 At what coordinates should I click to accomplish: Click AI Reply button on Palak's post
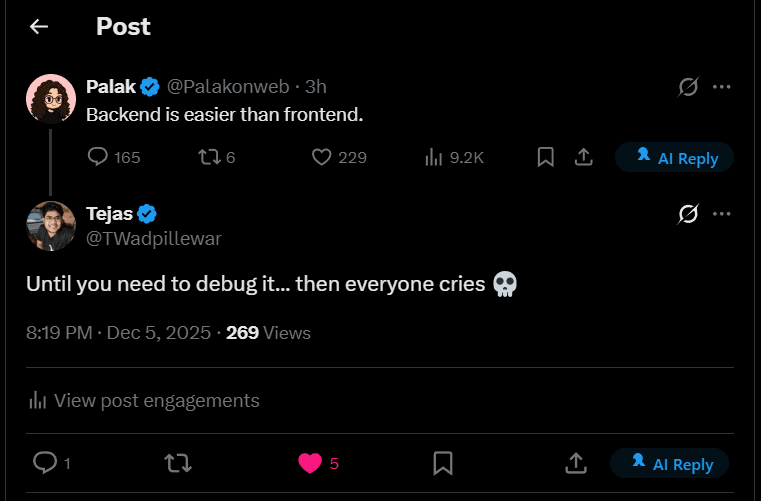pyautogui.click(x=674, y=158)
